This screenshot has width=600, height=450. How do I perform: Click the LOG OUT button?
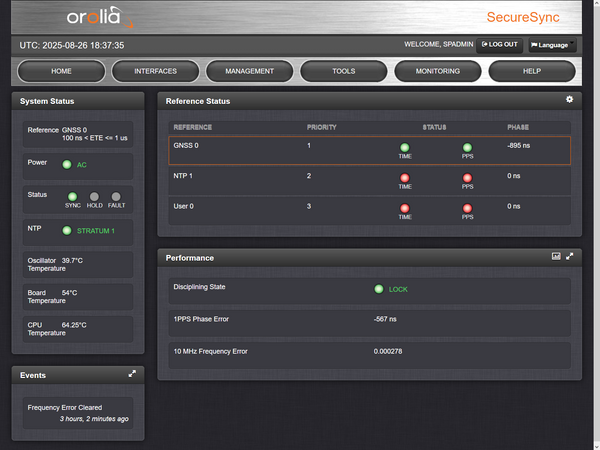coord(499,45)
